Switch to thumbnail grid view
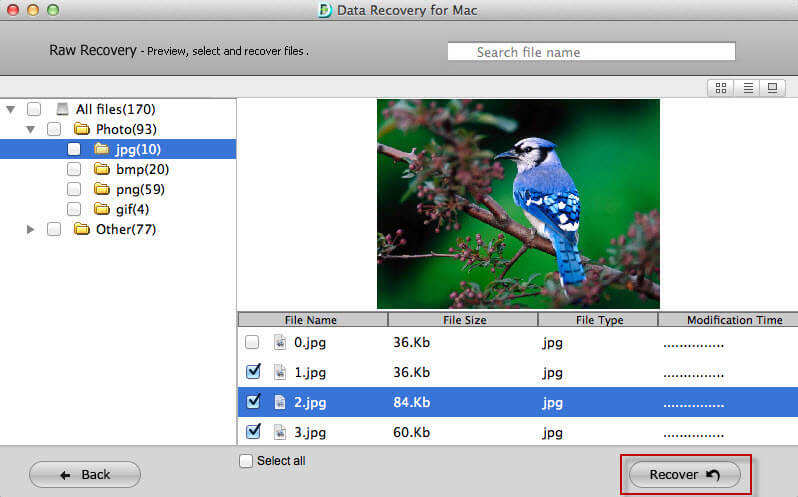798x497 pixels. pos(721,88)
